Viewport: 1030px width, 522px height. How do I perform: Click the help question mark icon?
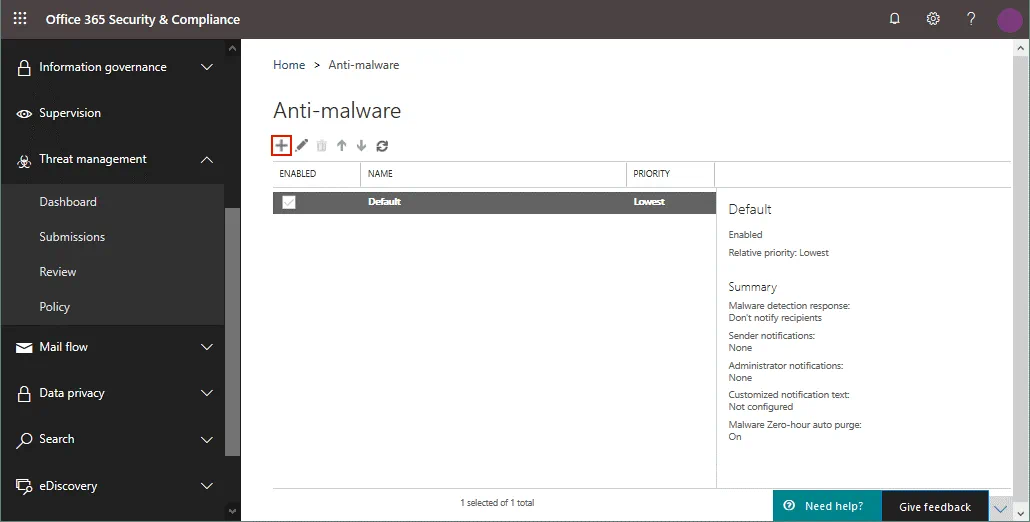pyautogui.click(x=971, y=19)
